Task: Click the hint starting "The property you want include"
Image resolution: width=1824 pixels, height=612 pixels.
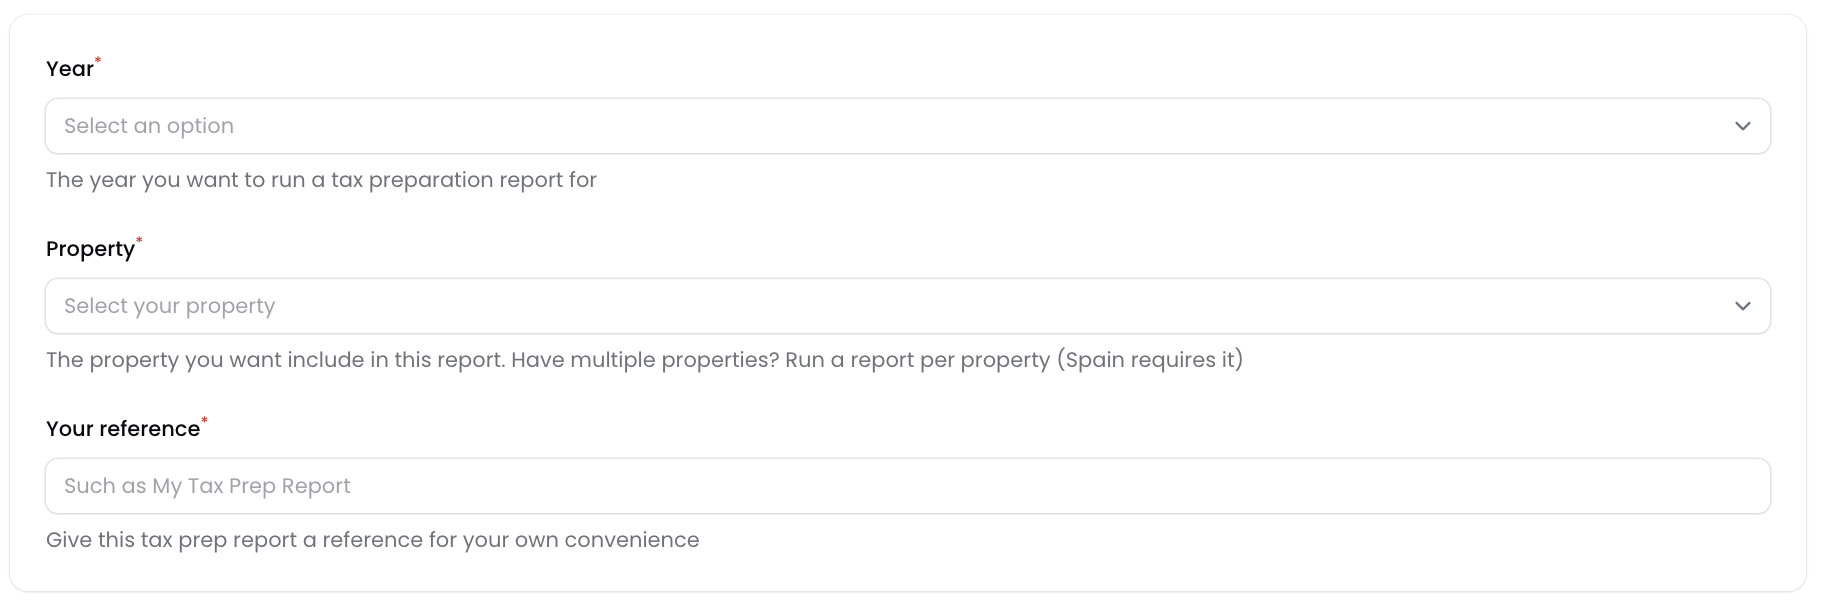Action: [x=275, y=360]
